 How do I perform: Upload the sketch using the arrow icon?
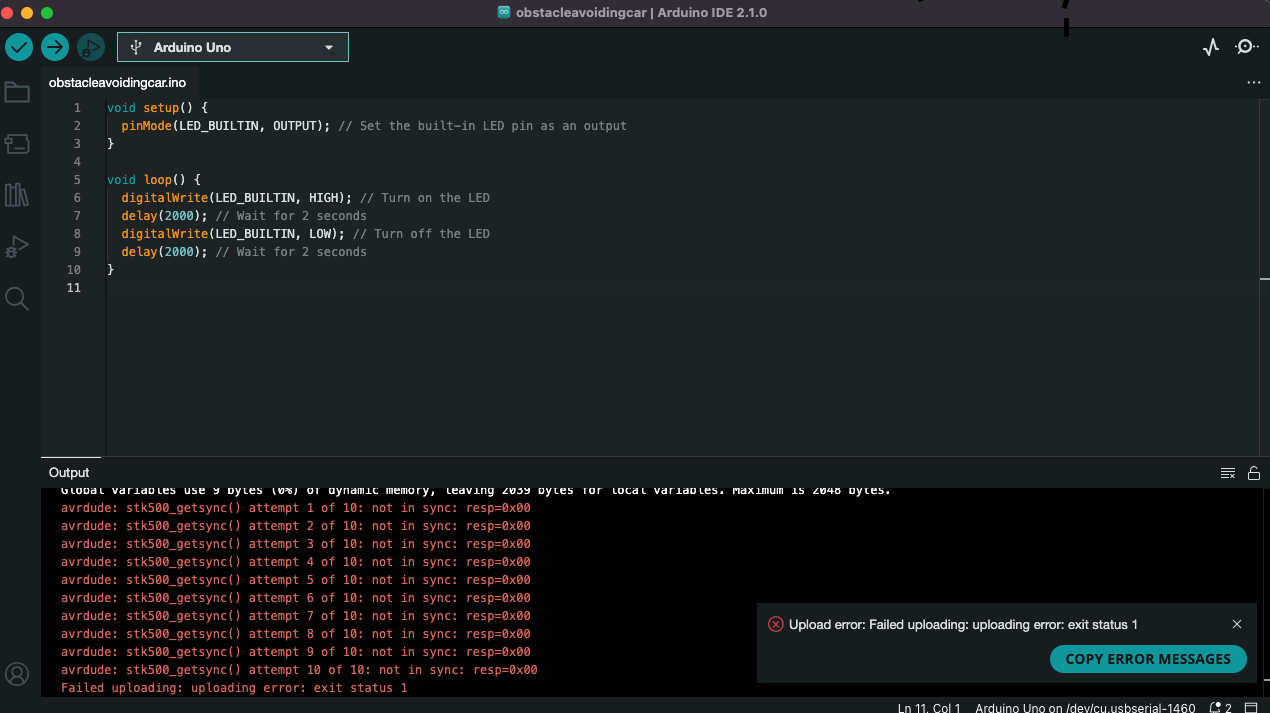coord(54,46)
